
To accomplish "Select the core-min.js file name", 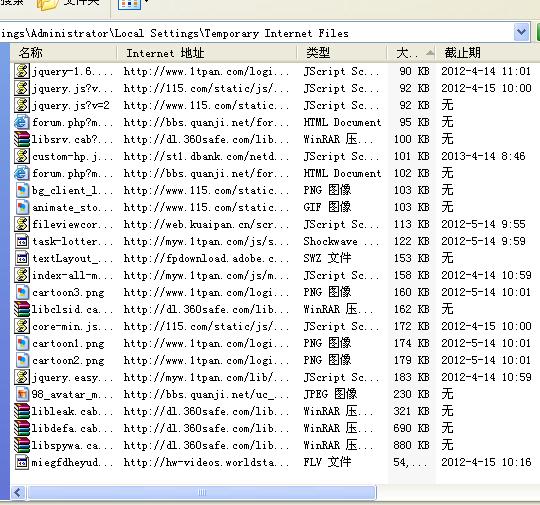I will (x=72, y=326).
